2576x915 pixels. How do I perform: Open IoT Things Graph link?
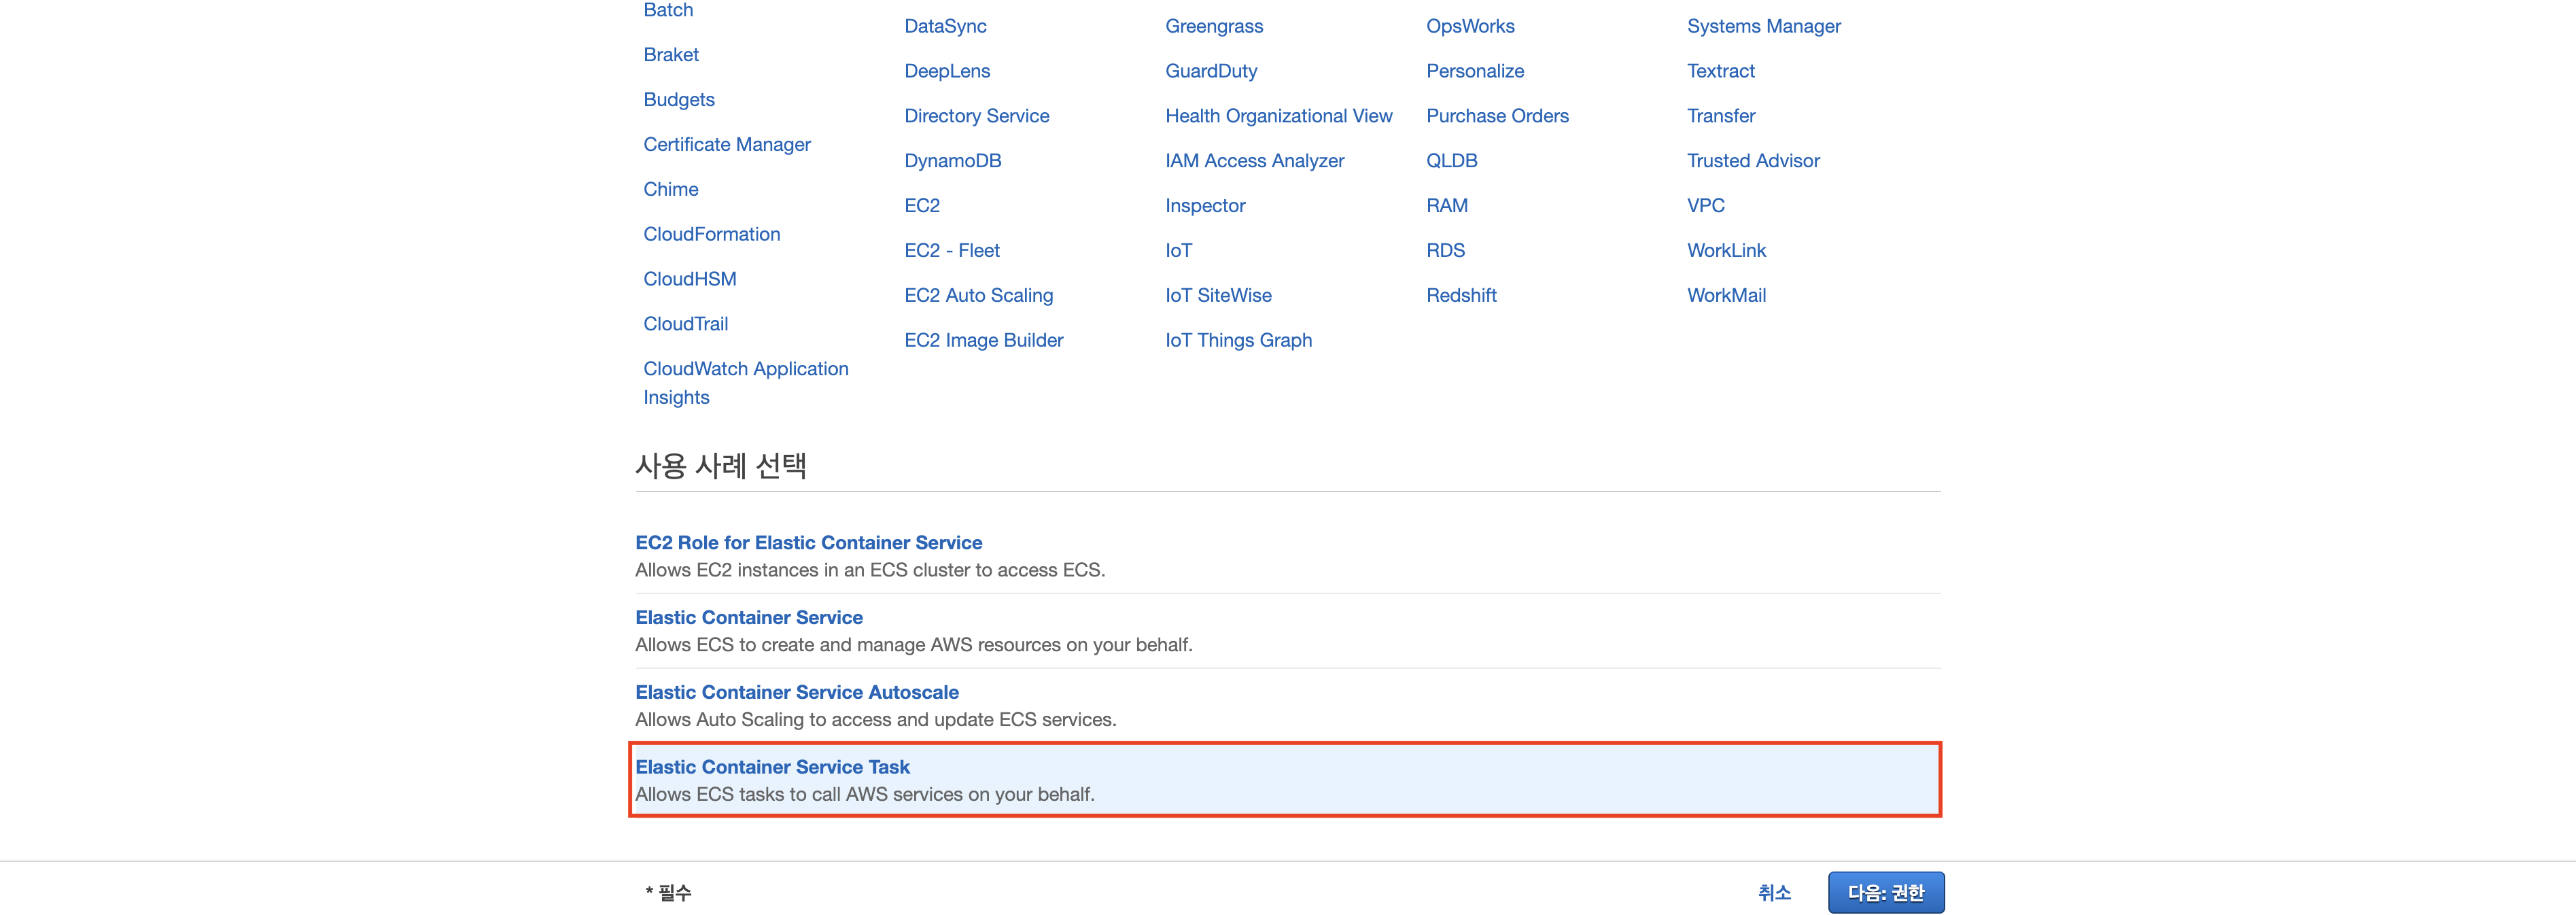[x=1238, y=342]
